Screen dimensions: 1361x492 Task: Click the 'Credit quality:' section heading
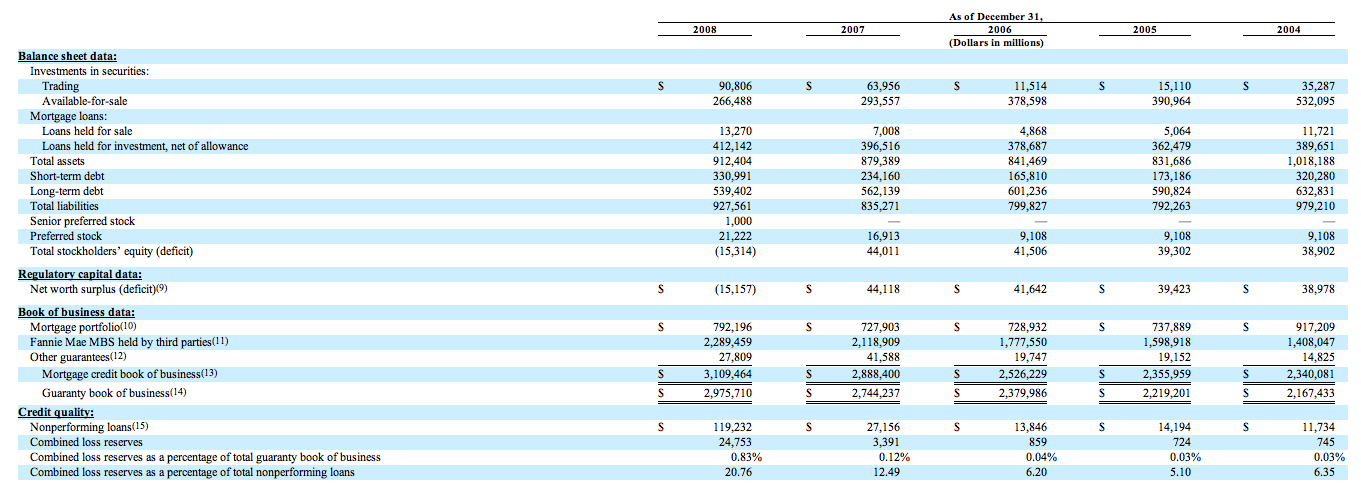pos(56,412)
